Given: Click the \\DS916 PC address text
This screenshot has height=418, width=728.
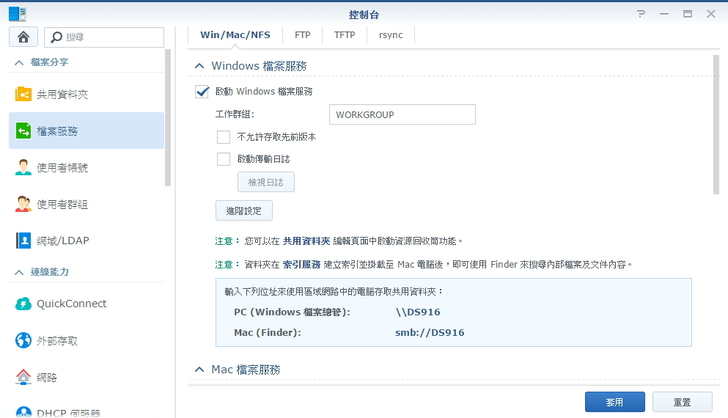Looking at the screenshot, I should tap(418, 312).
